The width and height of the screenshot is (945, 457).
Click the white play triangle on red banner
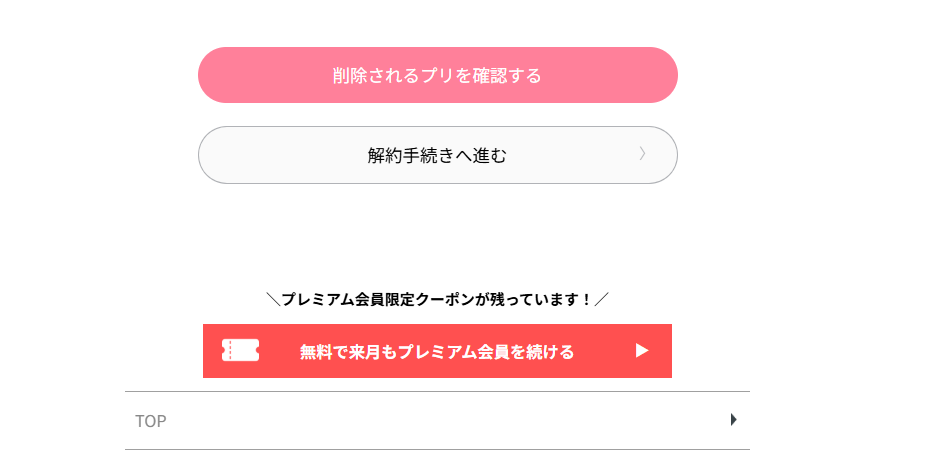[642, 351]
